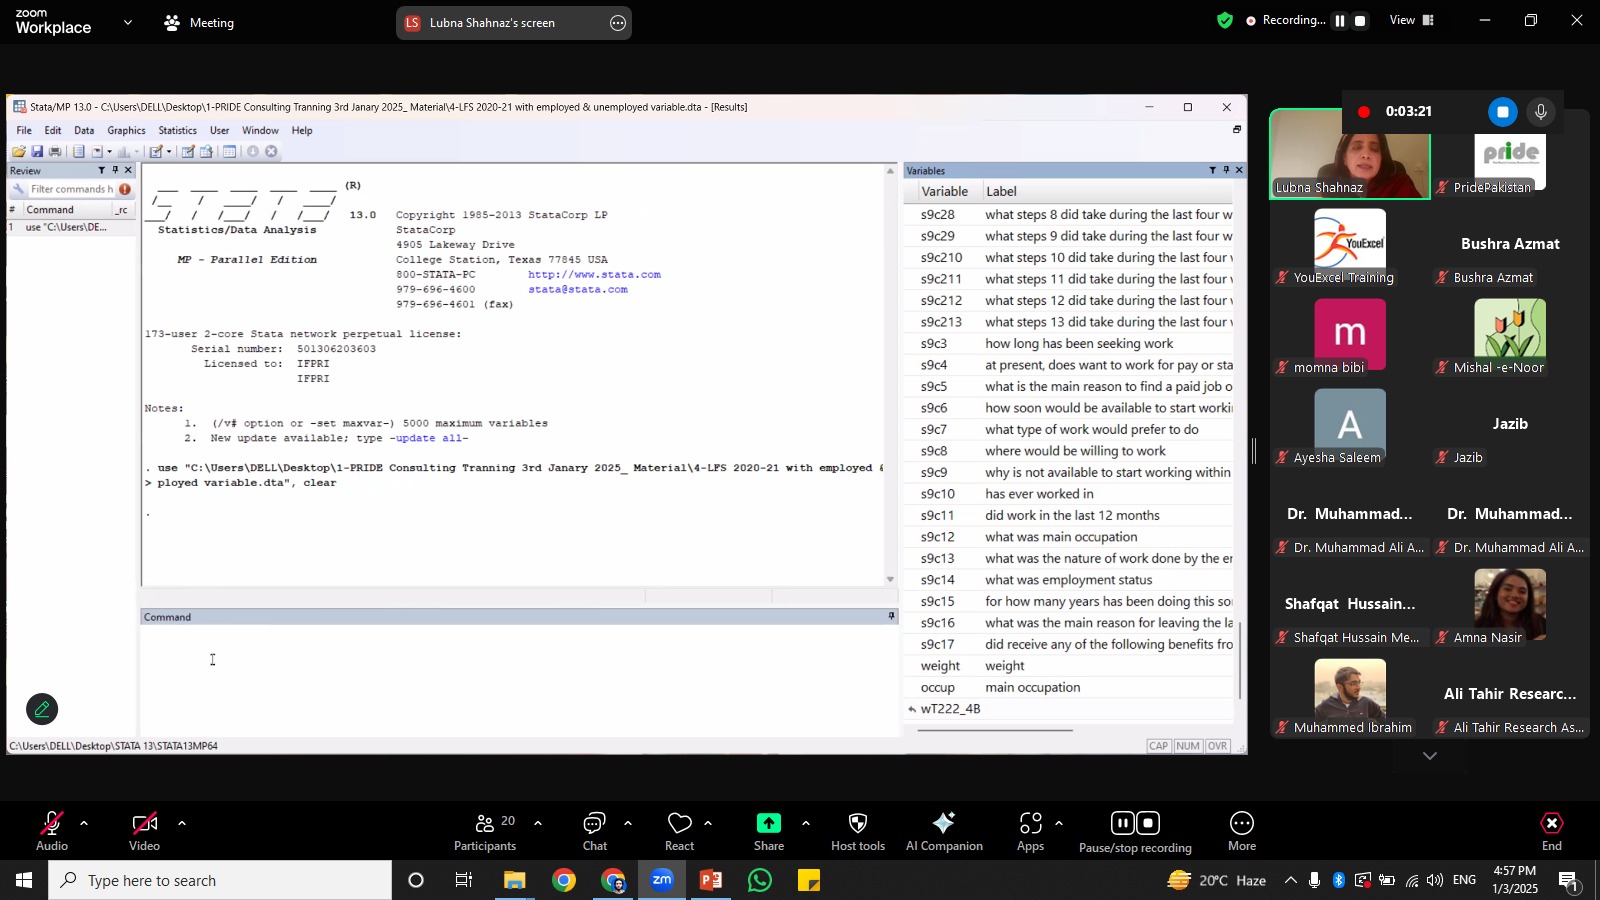The width and height of the screenshot is (1600, 900).
Task: Open the Data Editor (edit) icon
Action: coord(188,152)
